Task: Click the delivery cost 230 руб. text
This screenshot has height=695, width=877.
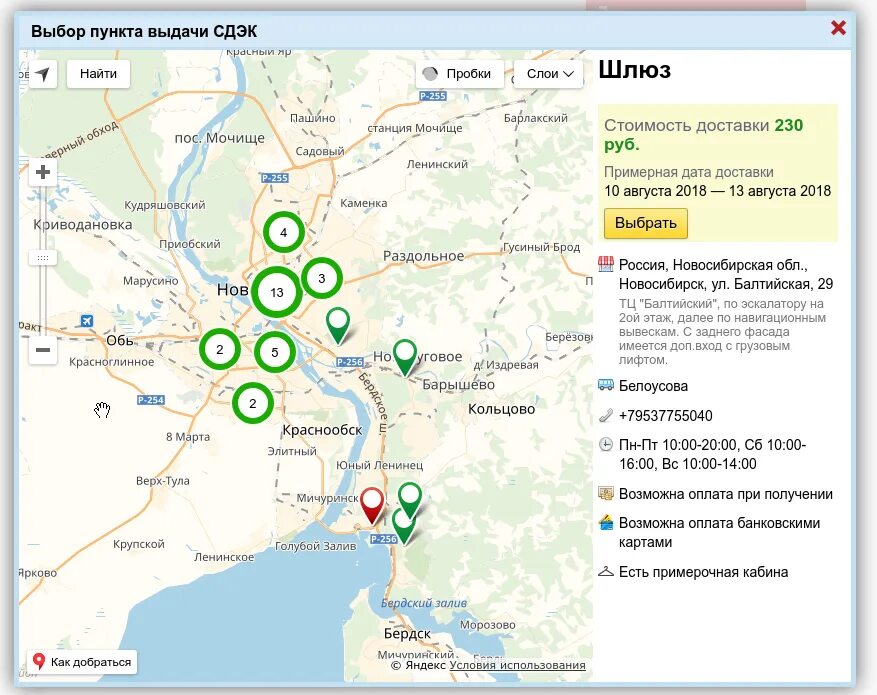Action: pos(704,134)
